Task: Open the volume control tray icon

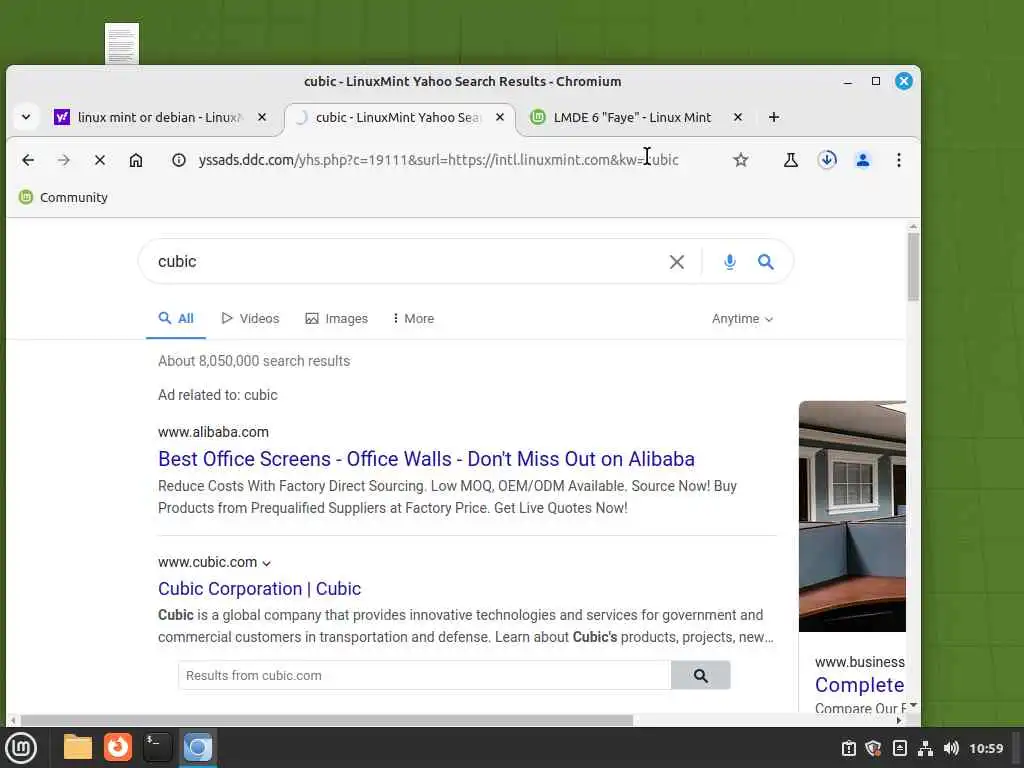Action: 951,748
